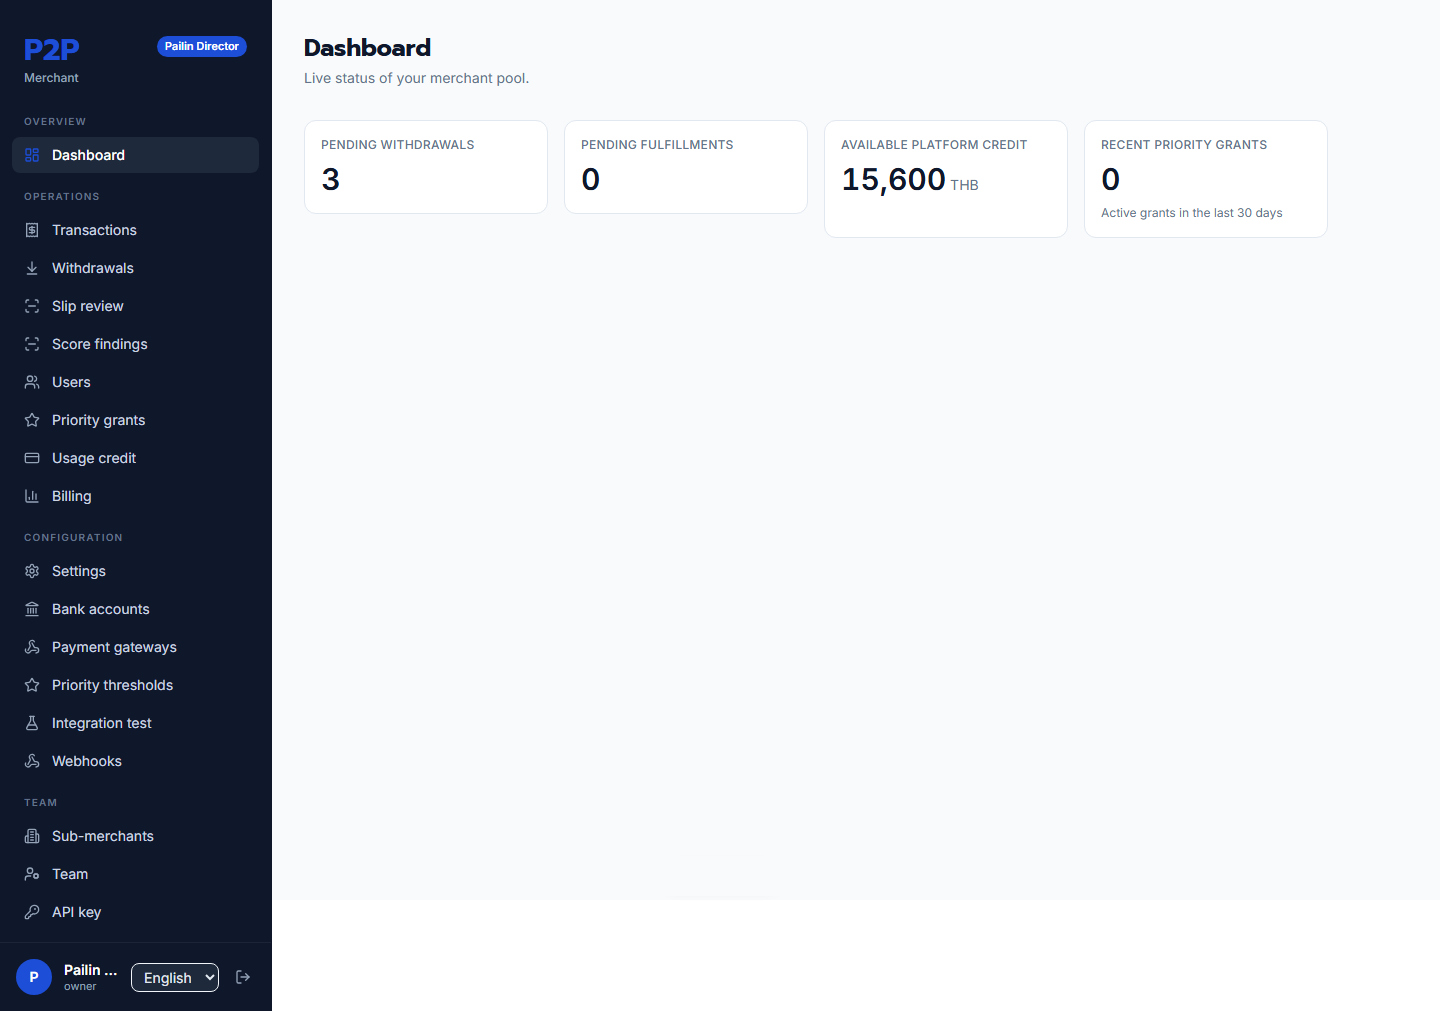Screen dimensions: 1440x1011
Task: Click the Recent Priority Grants card
Action: [x=1206, y=179]
